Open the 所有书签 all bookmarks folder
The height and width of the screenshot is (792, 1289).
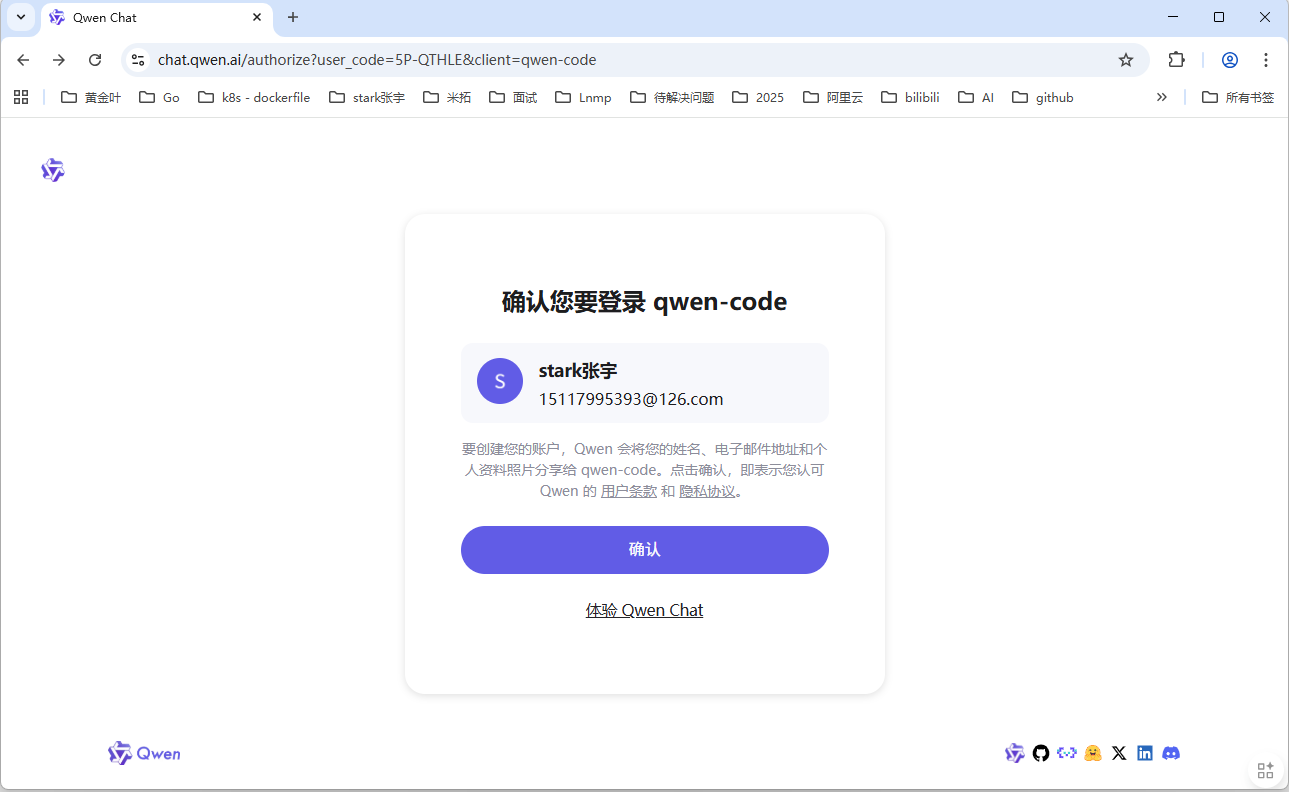tap(1238, 97)
